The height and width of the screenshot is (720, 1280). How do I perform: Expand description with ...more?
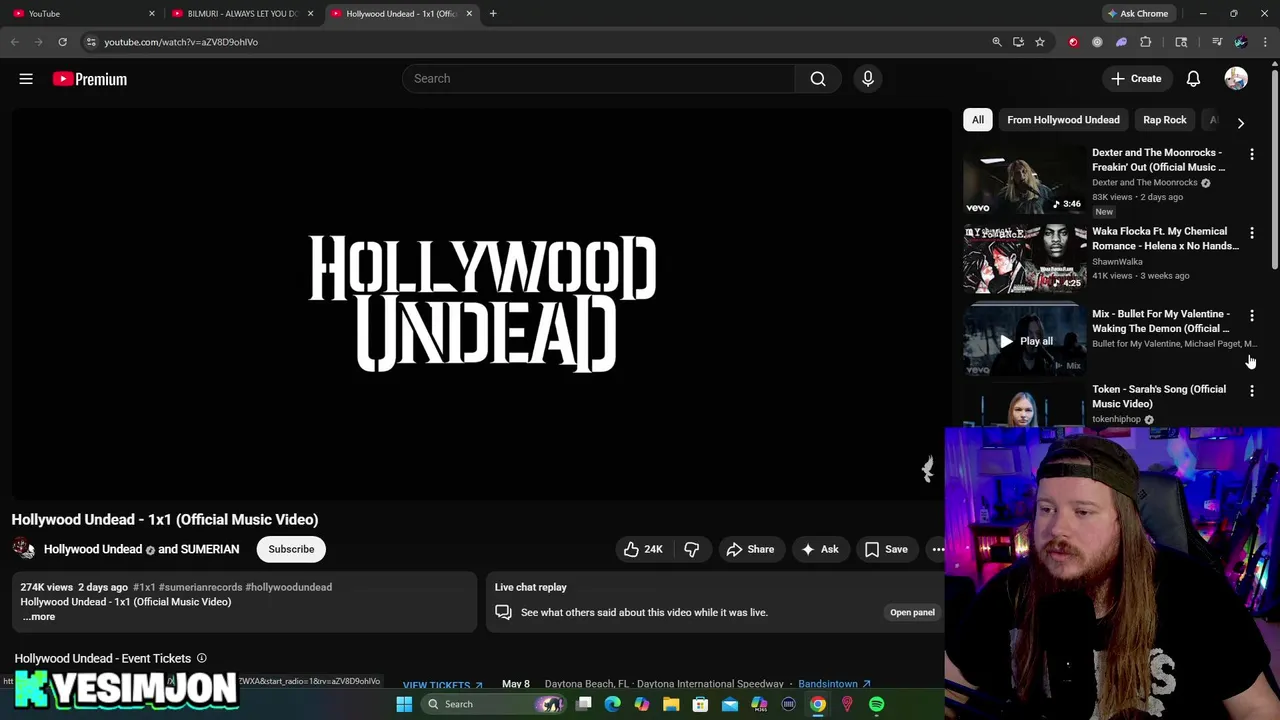tap(39, 617)
